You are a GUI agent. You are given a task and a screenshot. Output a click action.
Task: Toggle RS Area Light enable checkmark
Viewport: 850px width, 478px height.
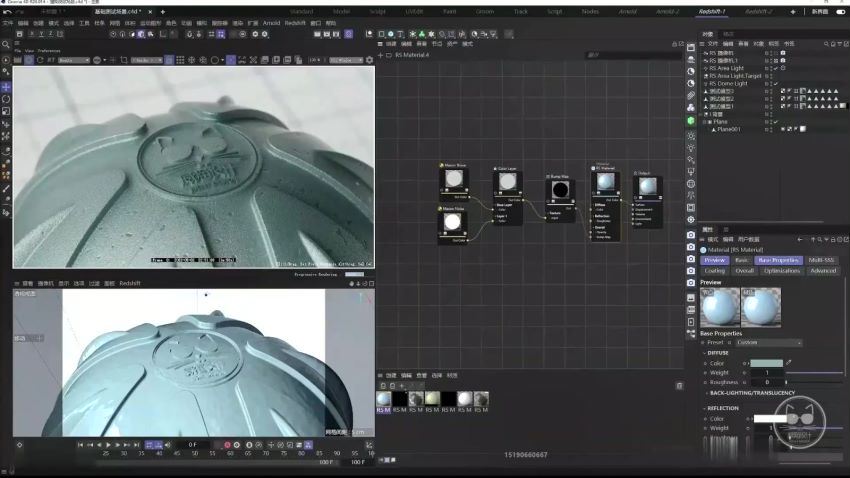pyautogui.click(x=776, y=68)
